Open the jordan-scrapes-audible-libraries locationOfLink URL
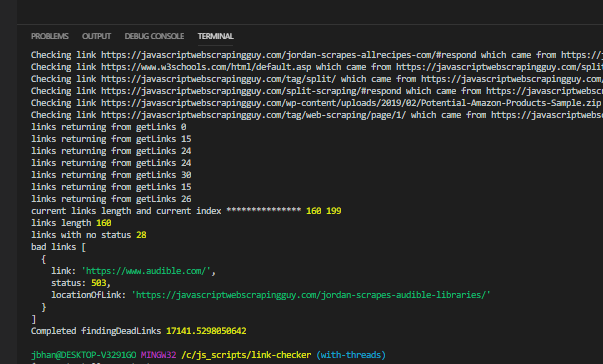This screenshot has width=603, height=364. coord(311,295)
